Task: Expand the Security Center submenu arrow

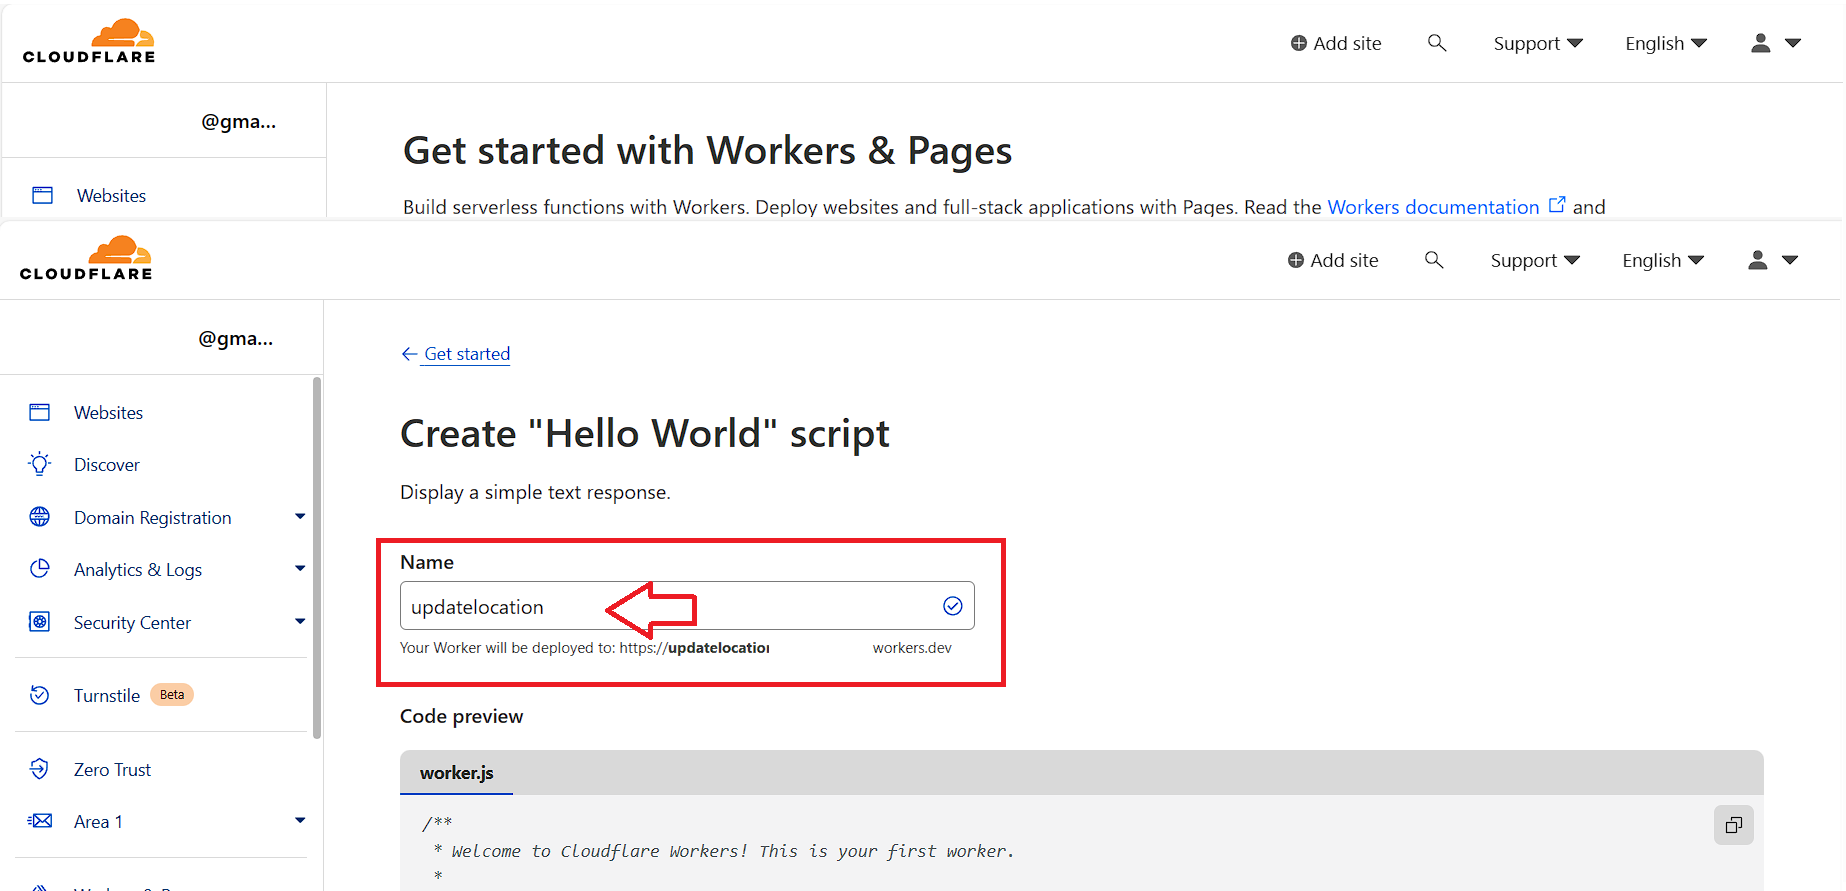Action: (300, 622)
